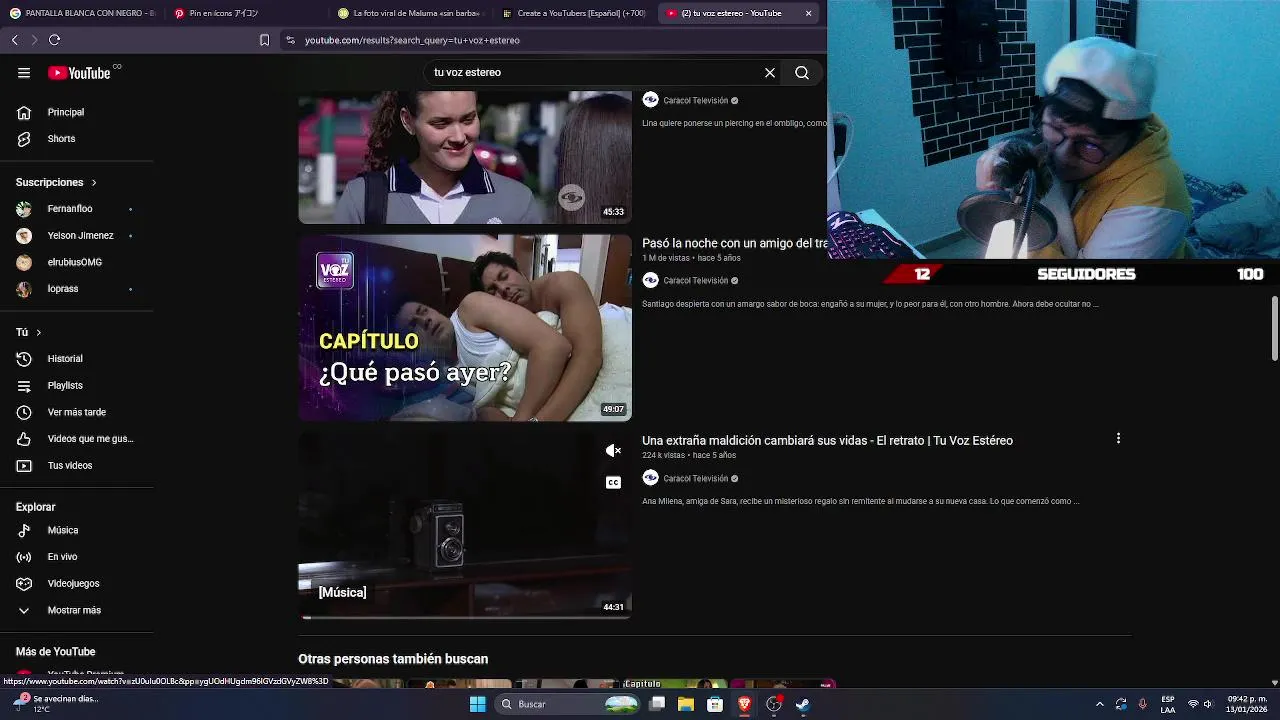Switch to Create a YouTubers tab

pos(575,13)
